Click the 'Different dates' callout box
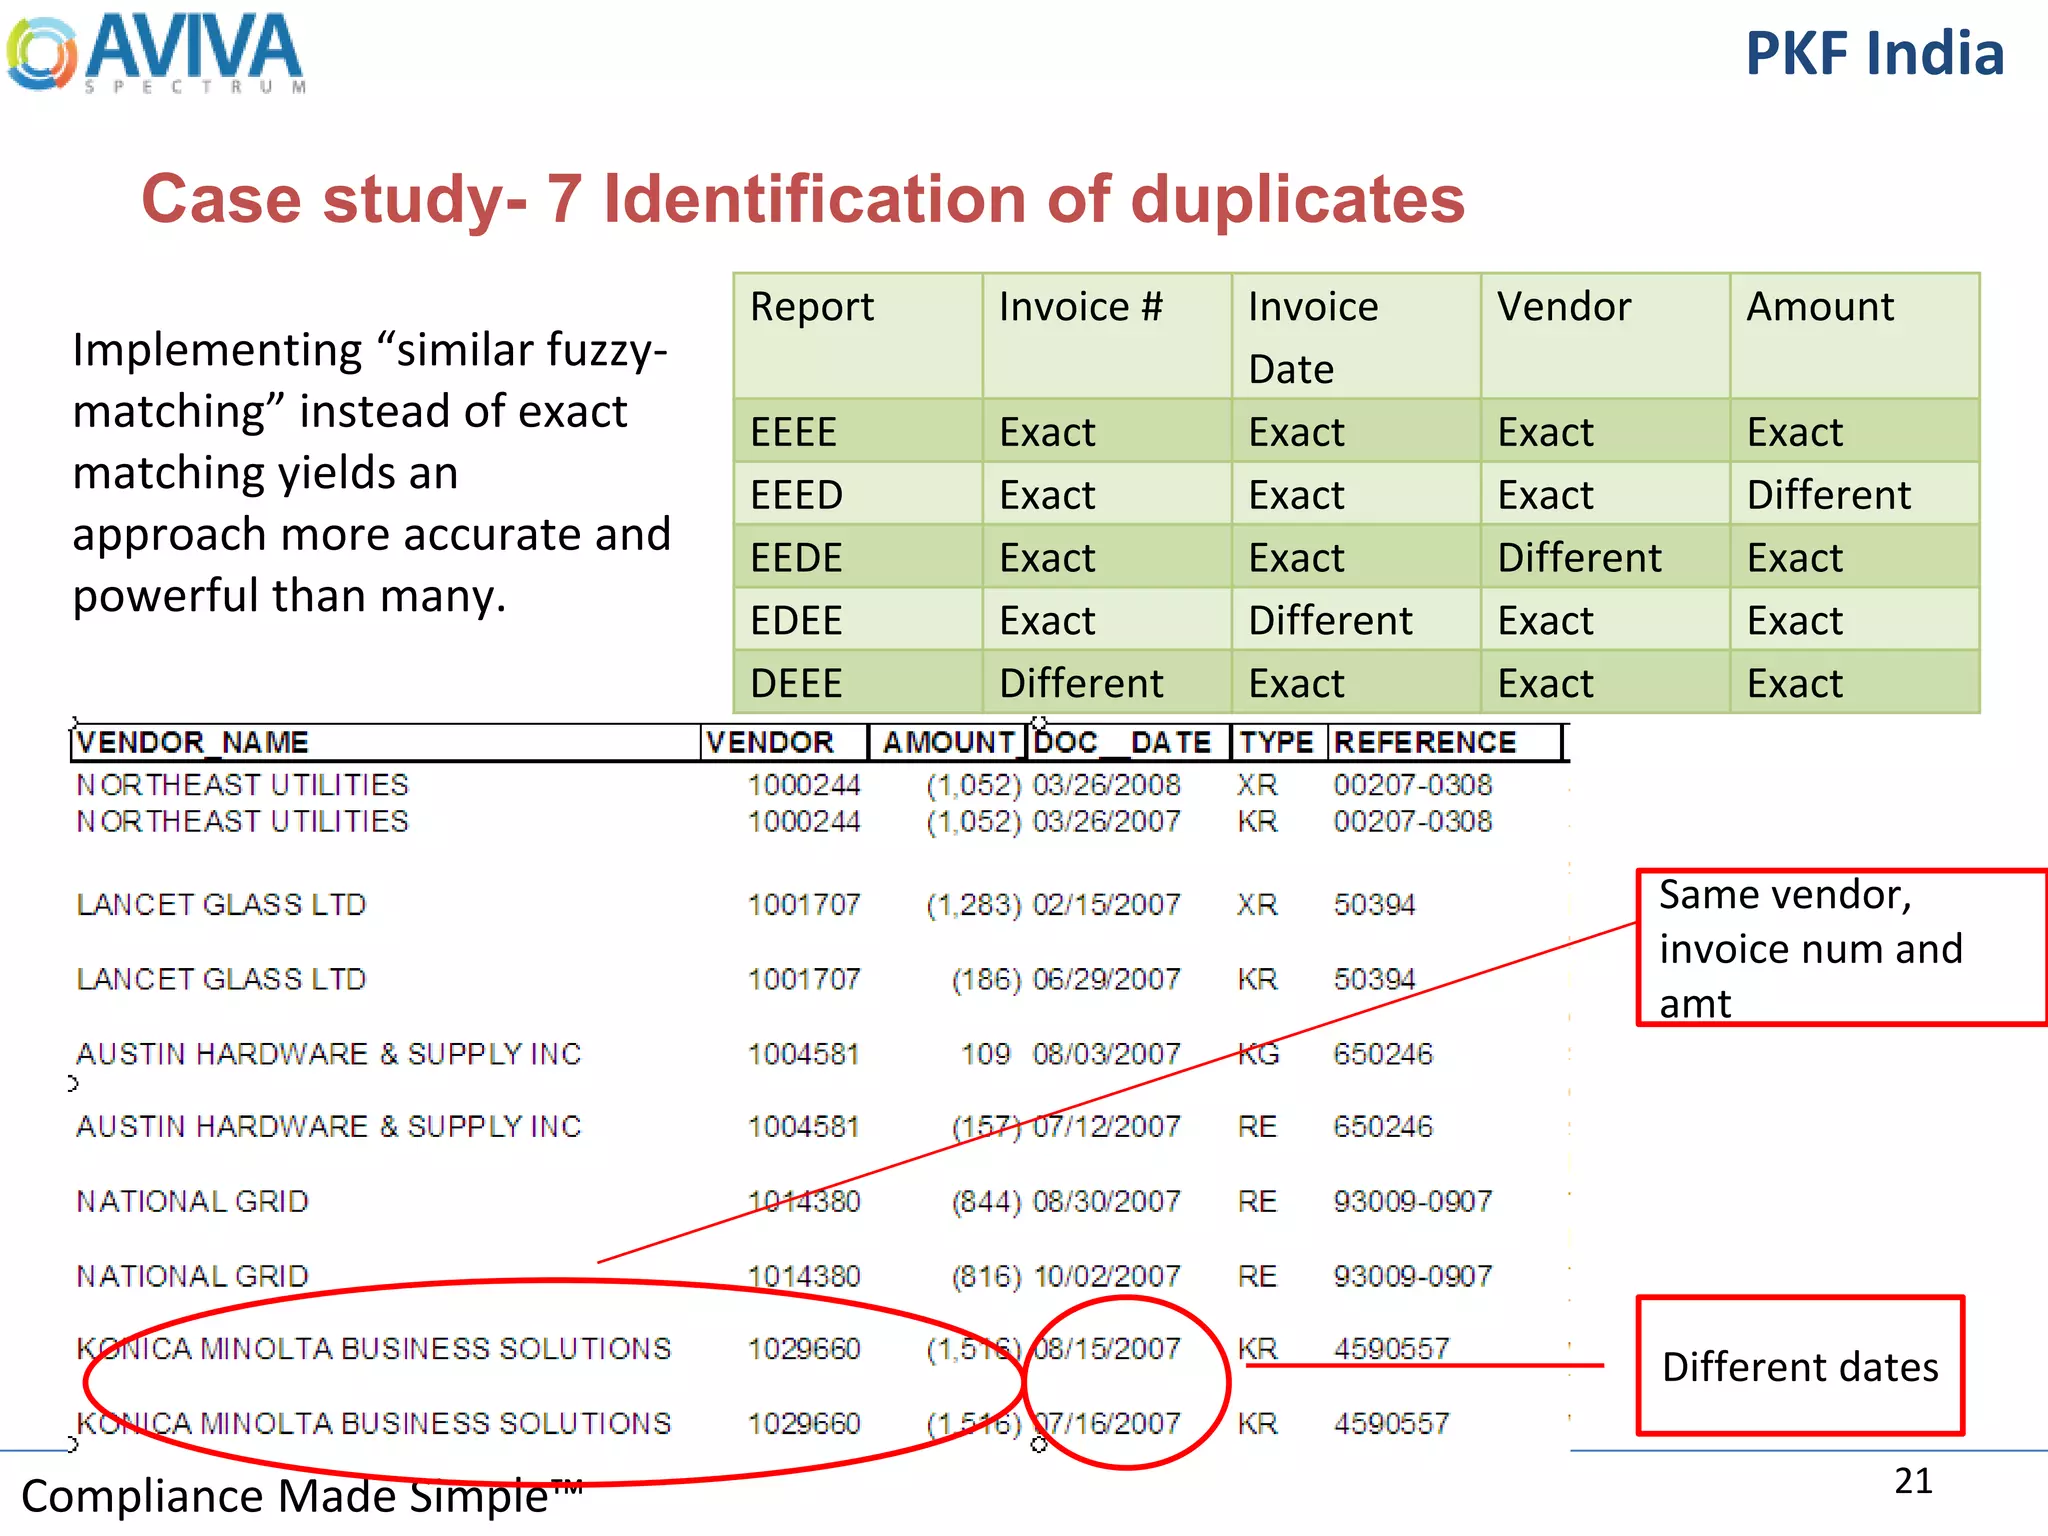2048x1536 pixels. [1800, 1366]
